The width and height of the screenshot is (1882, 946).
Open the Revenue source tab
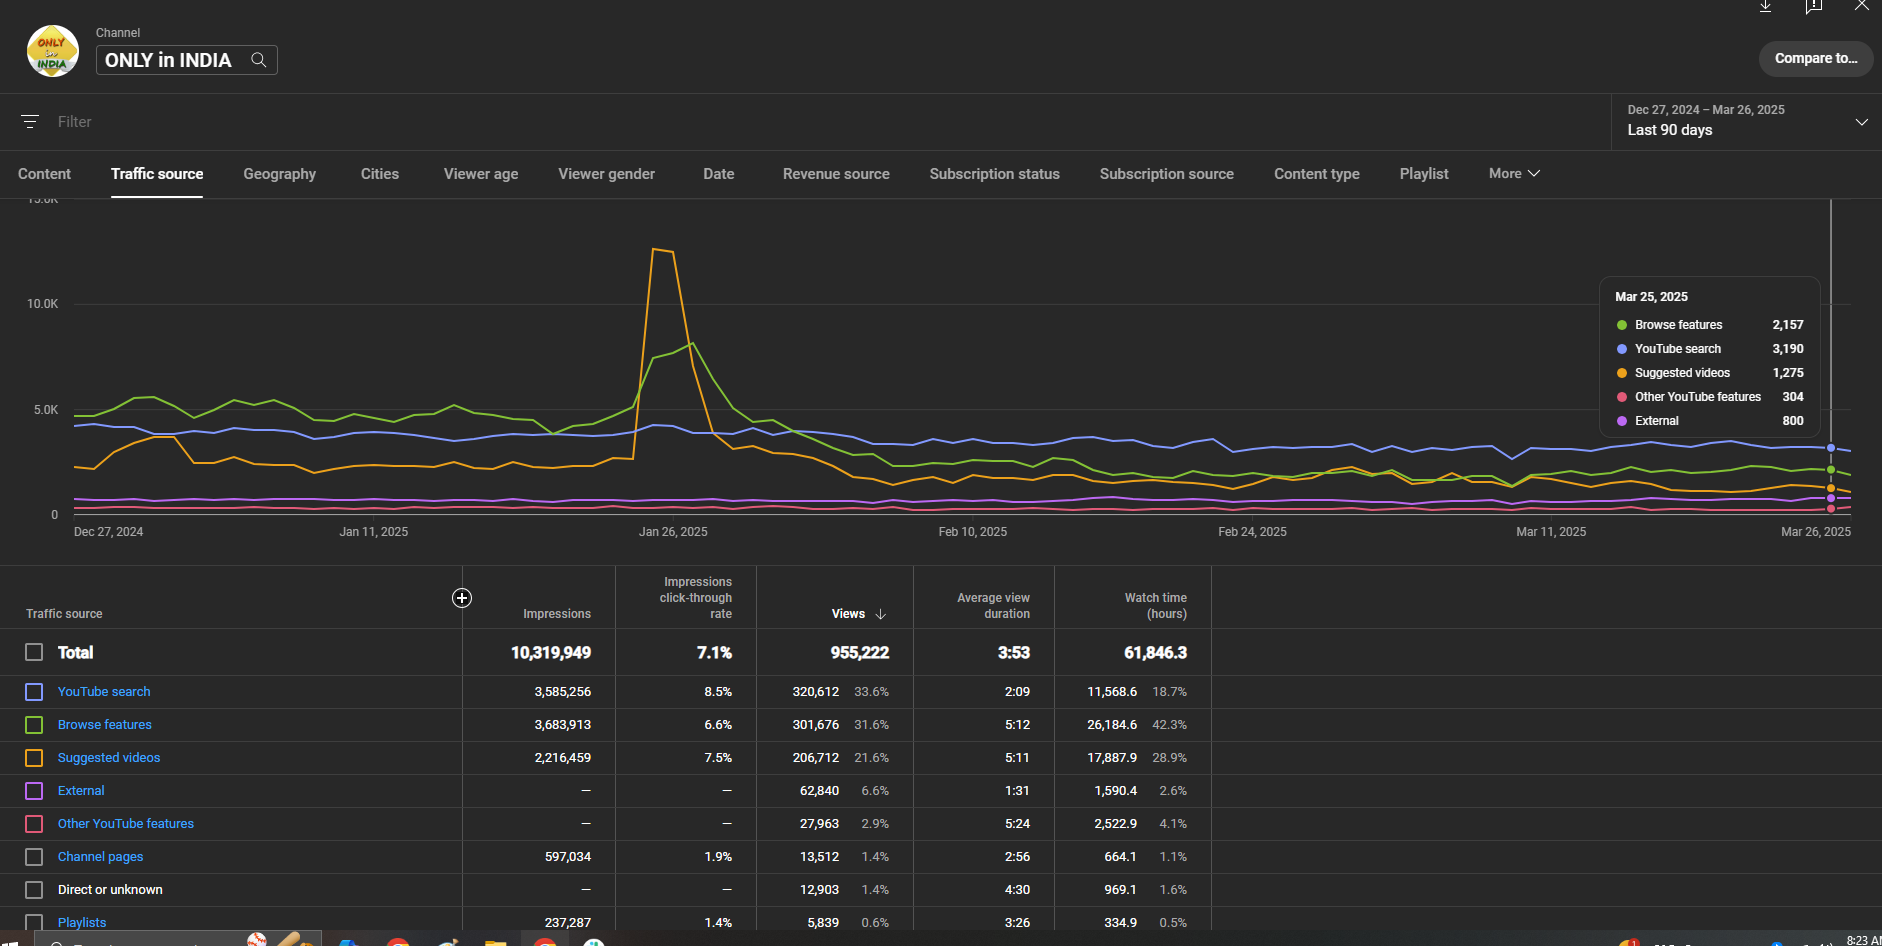[x=836, y=174]
